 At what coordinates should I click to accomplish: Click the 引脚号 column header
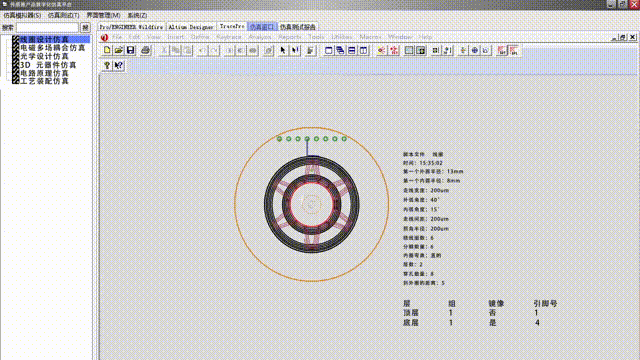pos(545,303)
